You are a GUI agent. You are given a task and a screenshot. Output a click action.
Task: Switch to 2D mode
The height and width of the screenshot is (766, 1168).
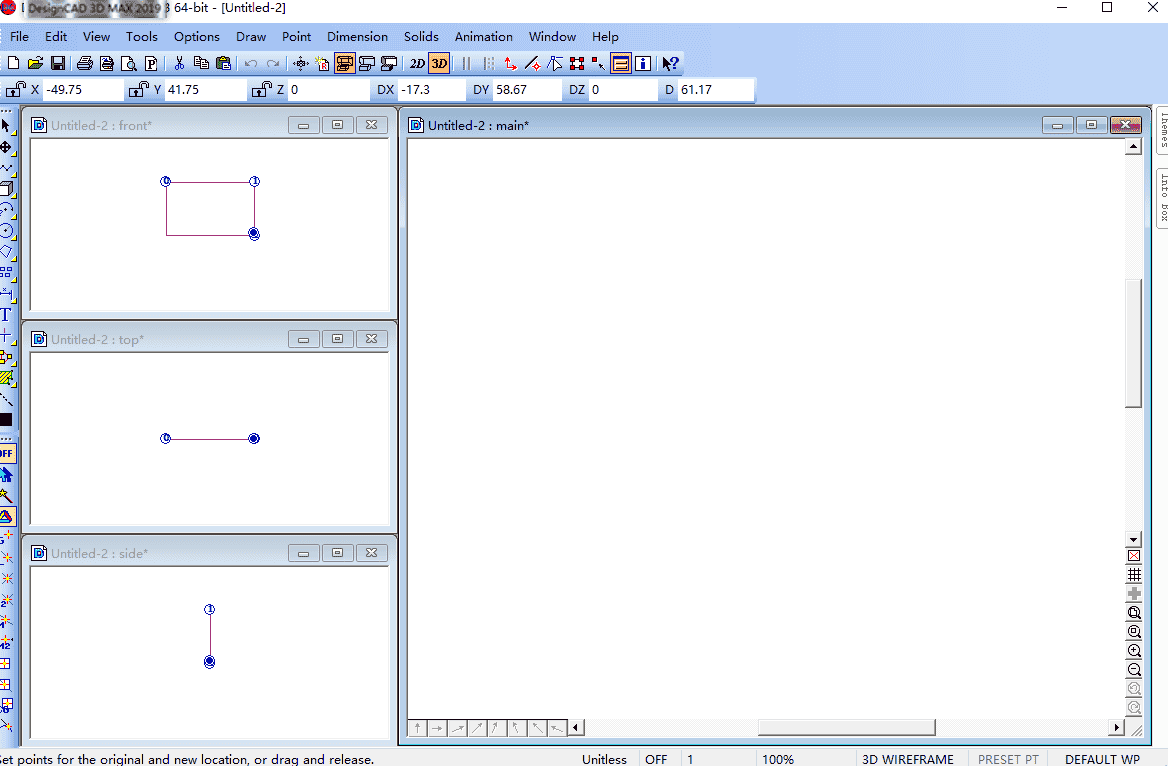(x=417, y=63)
